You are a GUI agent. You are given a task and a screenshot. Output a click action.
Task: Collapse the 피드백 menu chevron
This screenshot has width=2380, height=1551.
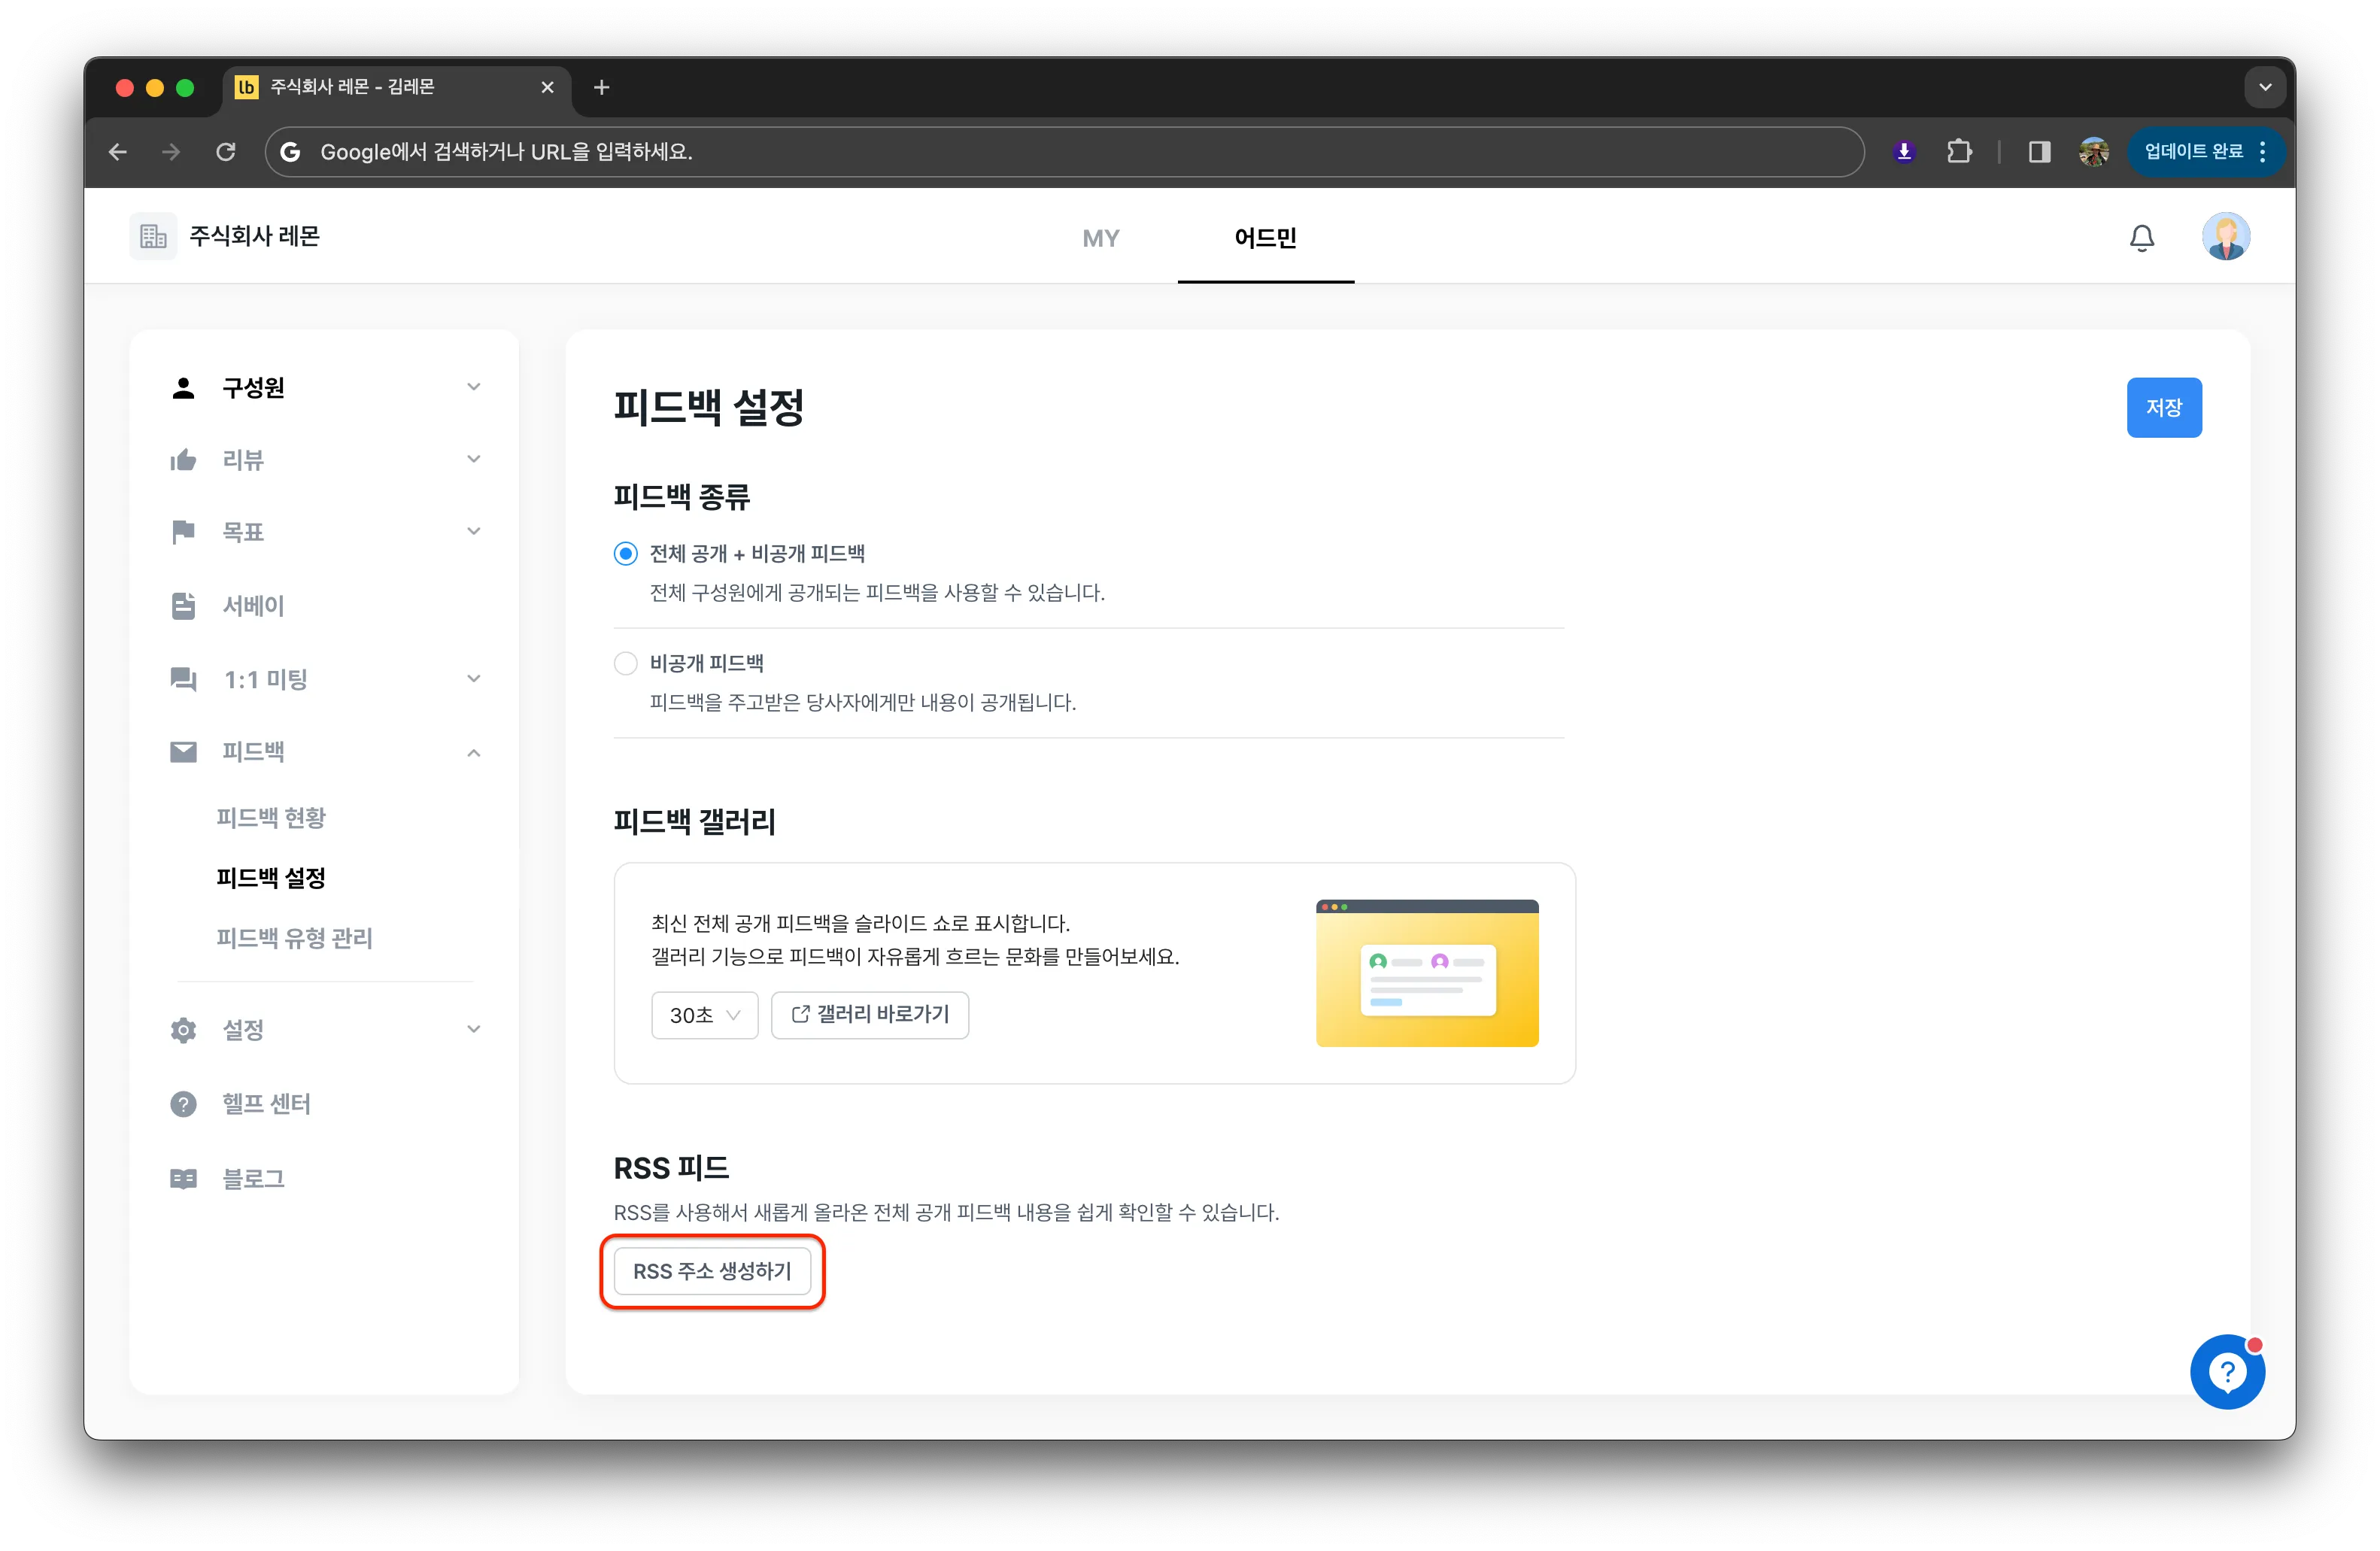(474, 753)
